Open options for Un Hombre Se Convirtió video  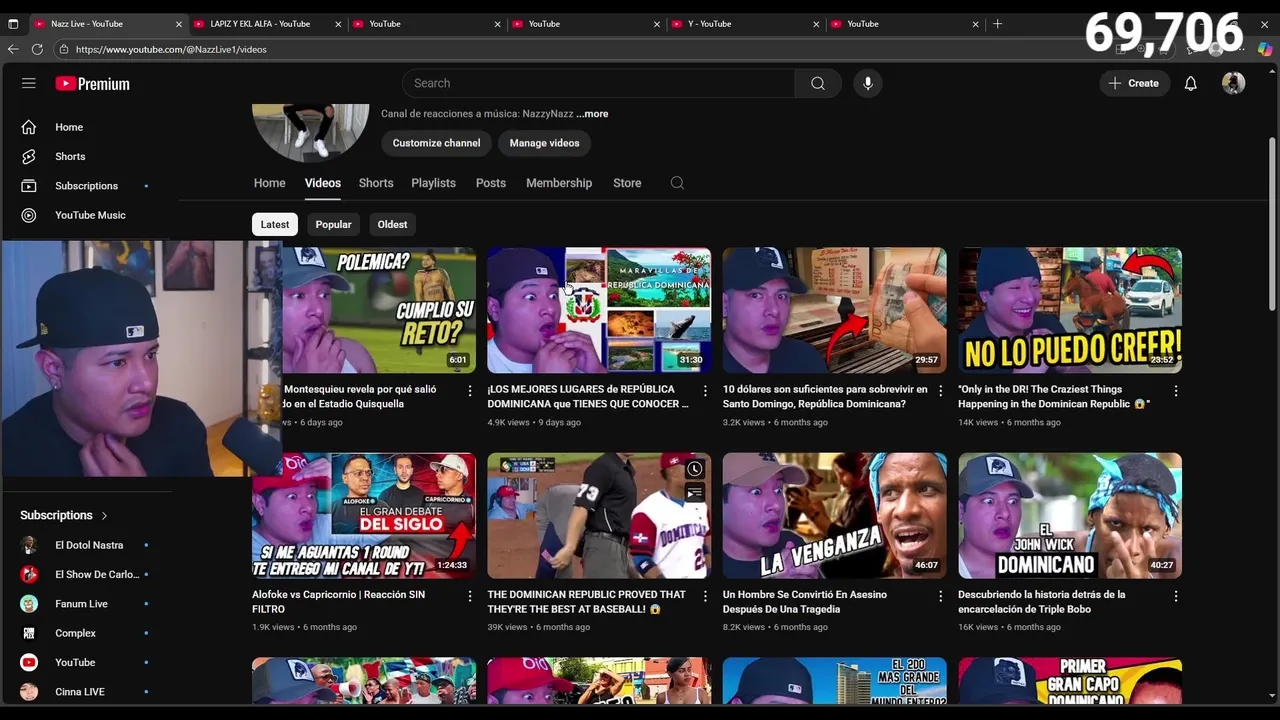point(940,596)
